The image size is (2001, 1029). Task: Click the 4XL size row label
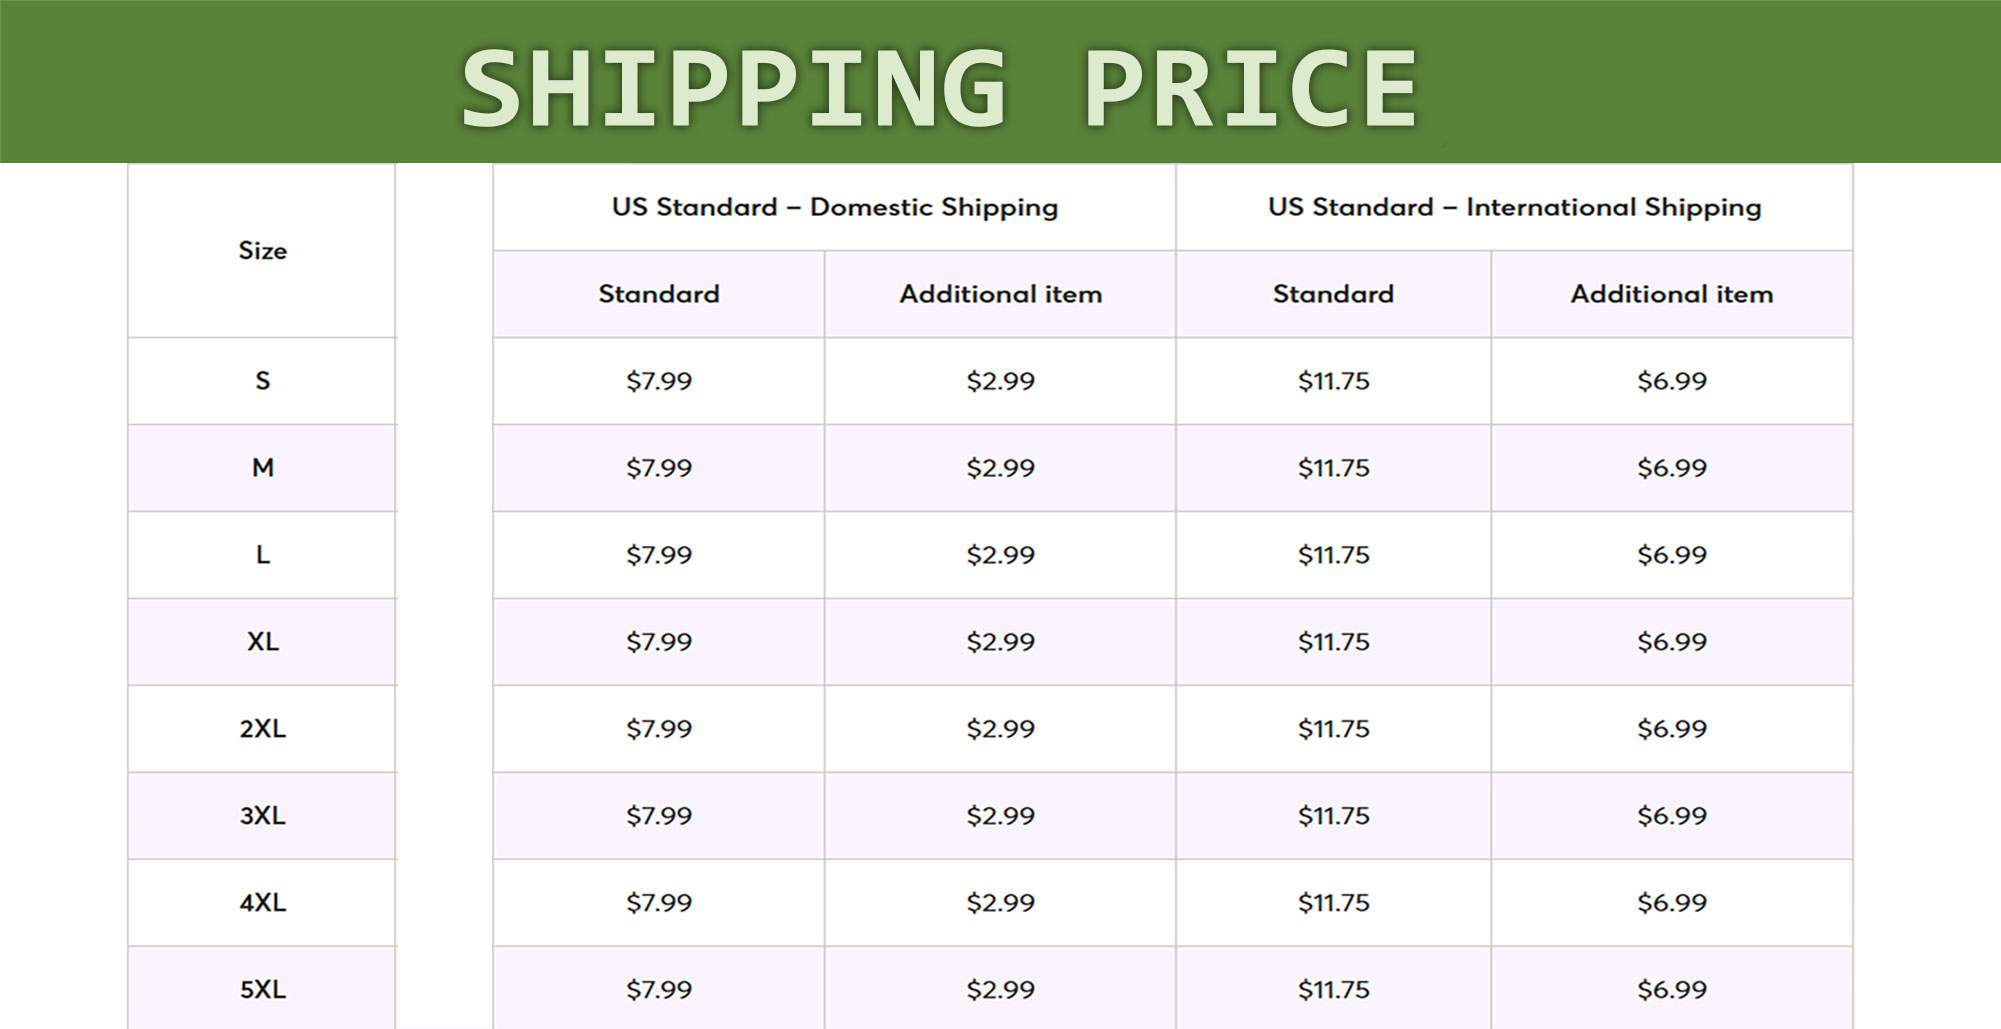pos(263,903)
